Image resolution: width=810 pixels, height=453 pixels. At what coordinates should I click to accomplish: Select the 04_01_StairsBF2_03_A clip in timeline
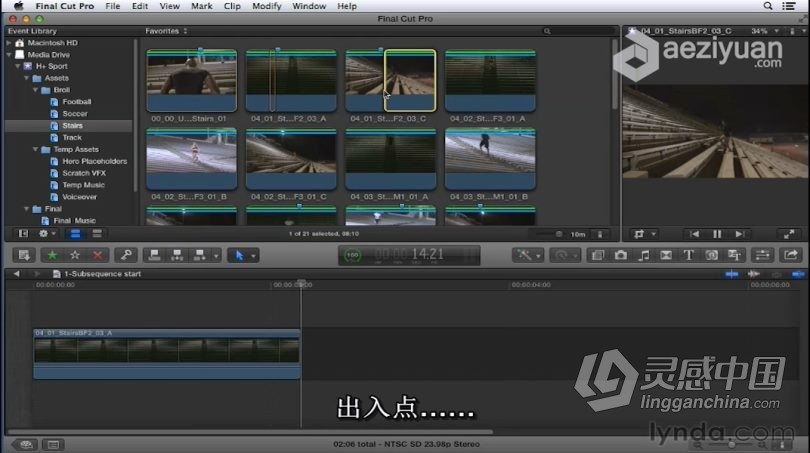tap(166, 354)
